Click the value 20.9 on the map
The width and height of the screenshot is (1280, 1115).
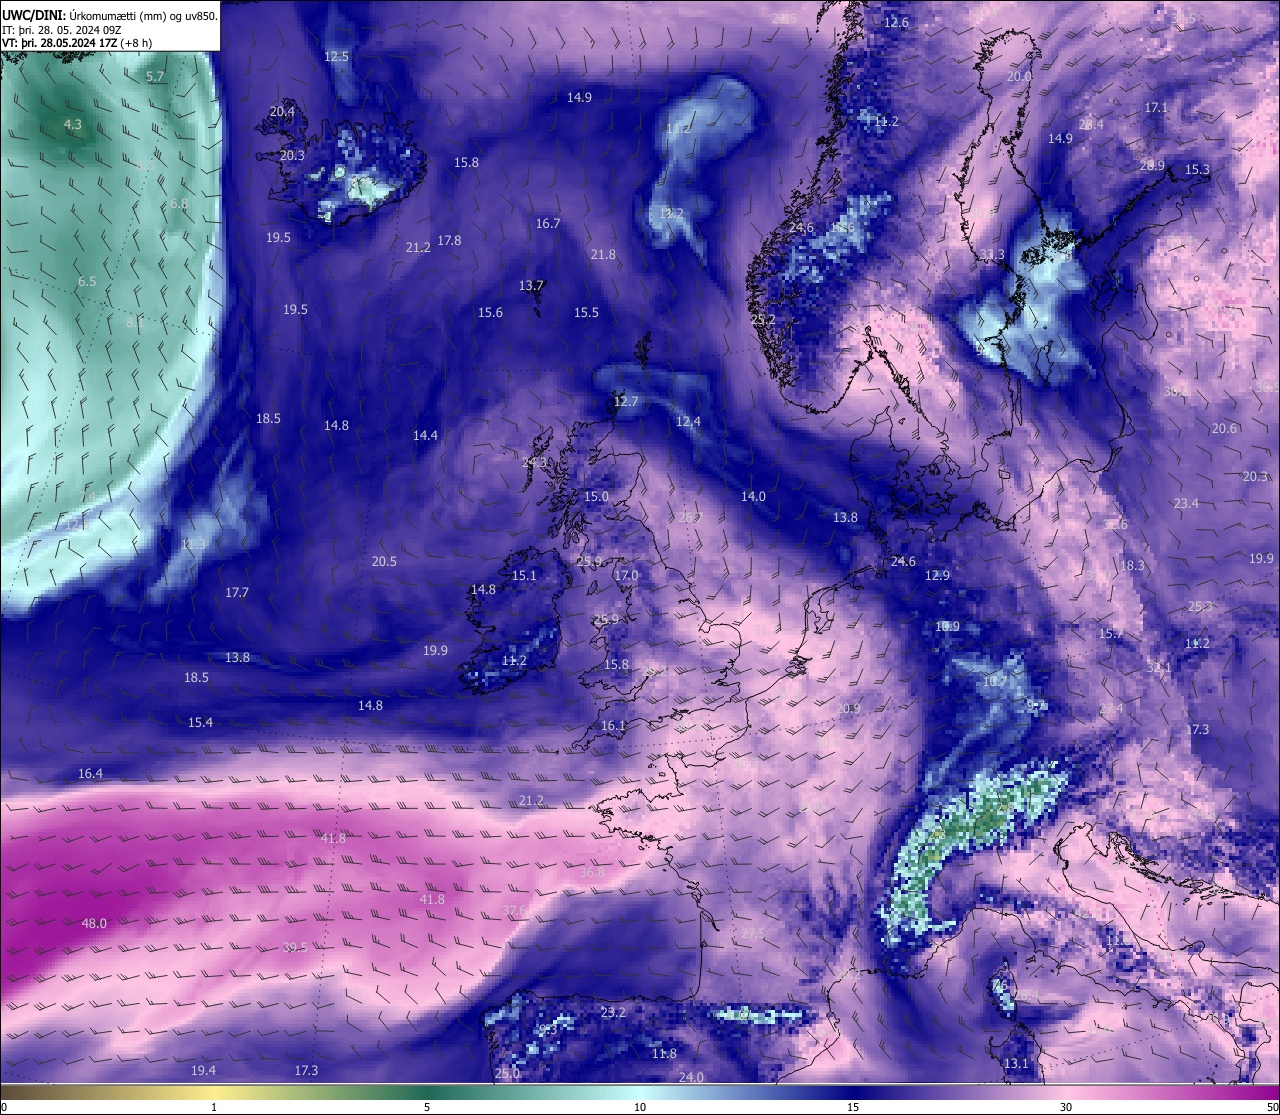tap(848, 708)
